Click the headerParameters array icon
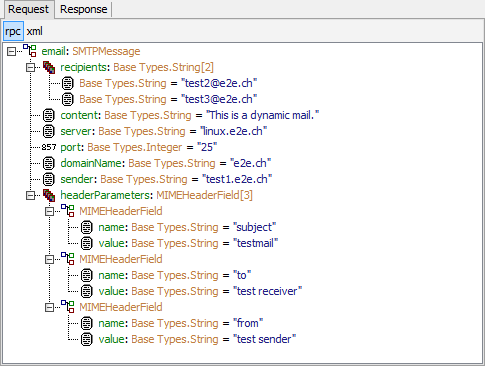The image size is (485, 366). pos(49,195)
